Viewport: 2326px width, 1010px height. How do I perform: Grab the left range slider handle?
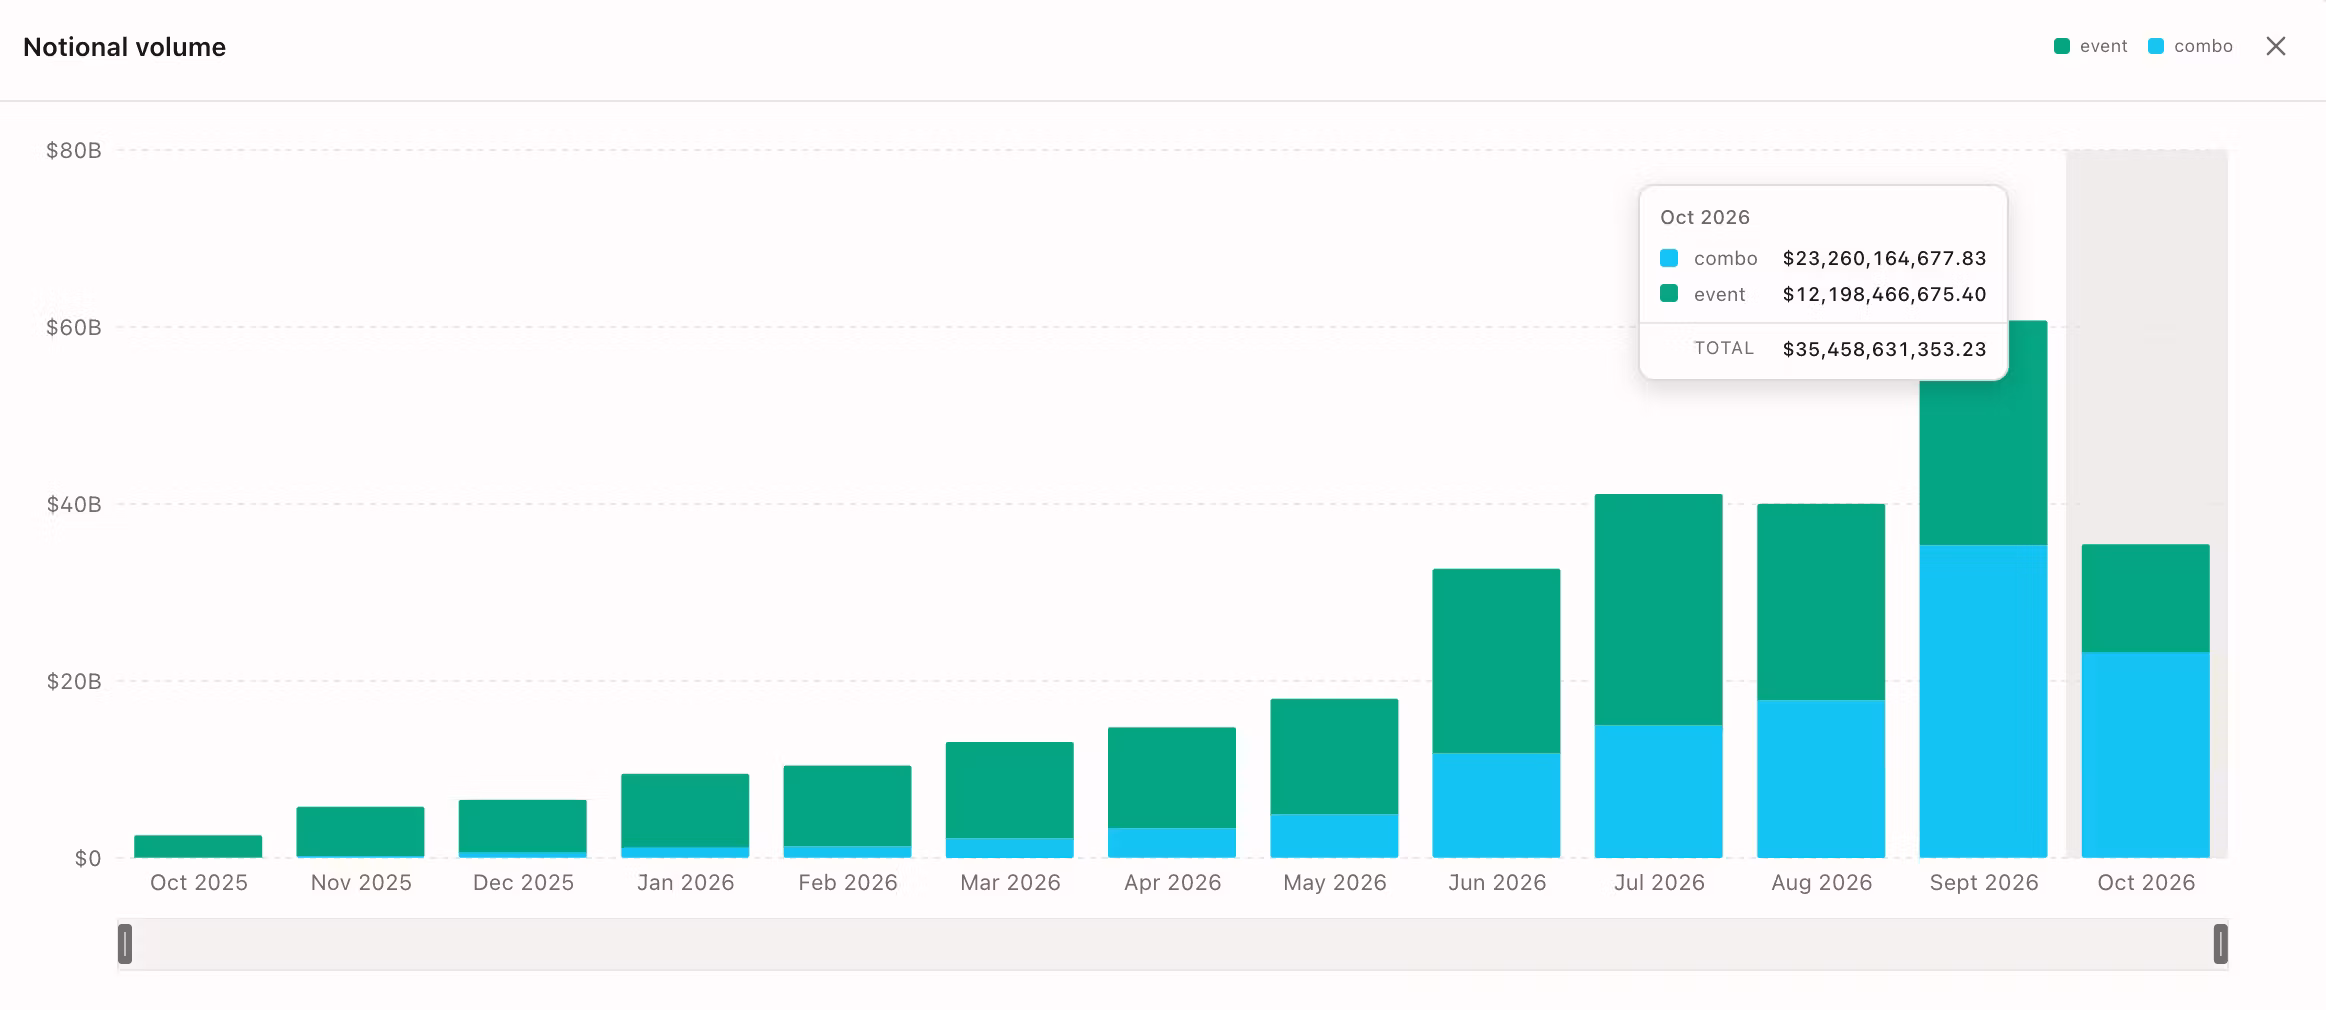[x=125, y=944]
